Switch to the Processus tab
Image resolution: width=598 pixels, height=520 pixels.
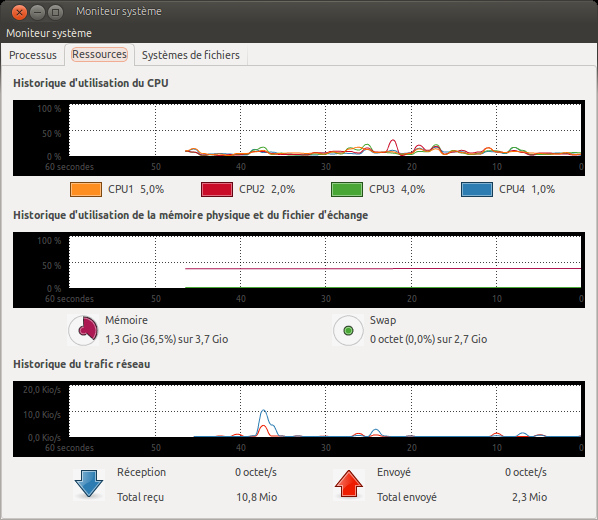tap(33, 55)
